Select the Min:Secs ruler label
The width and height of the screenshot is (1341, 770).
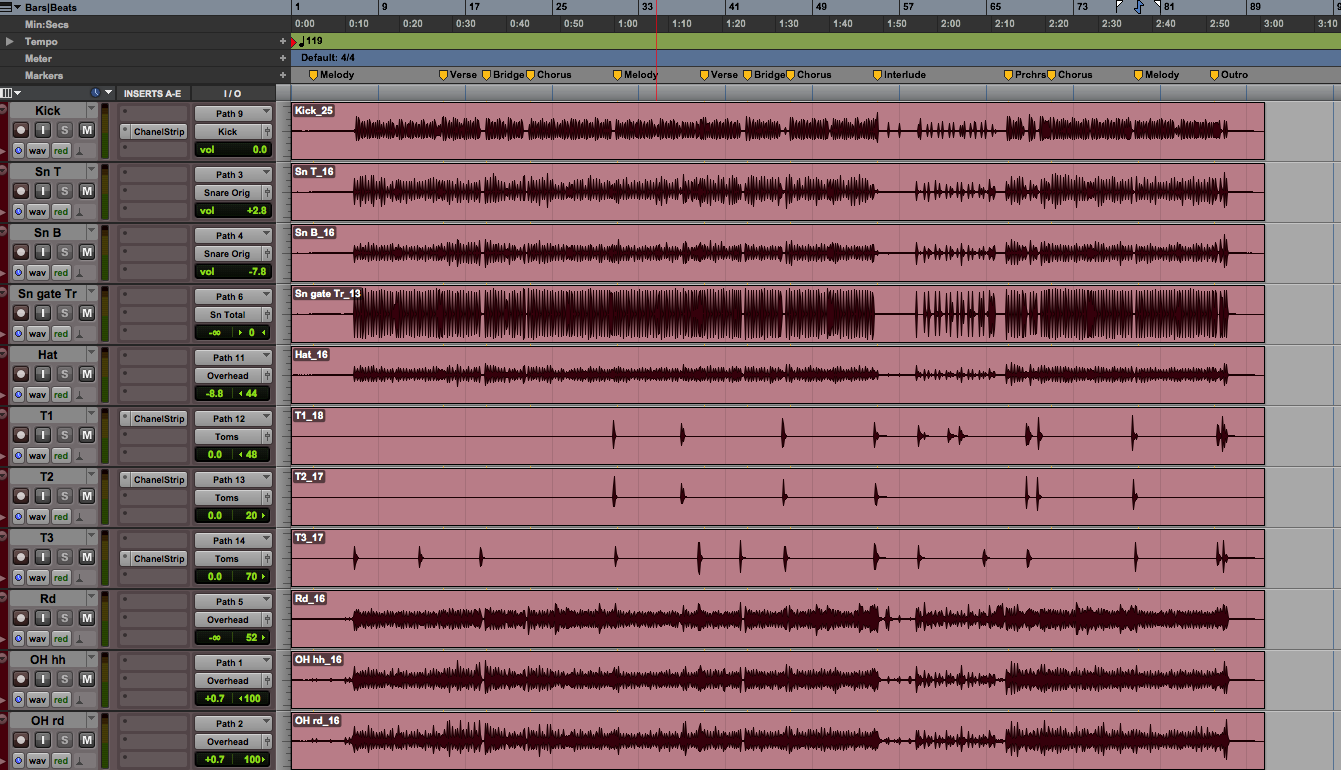point(46,24)
